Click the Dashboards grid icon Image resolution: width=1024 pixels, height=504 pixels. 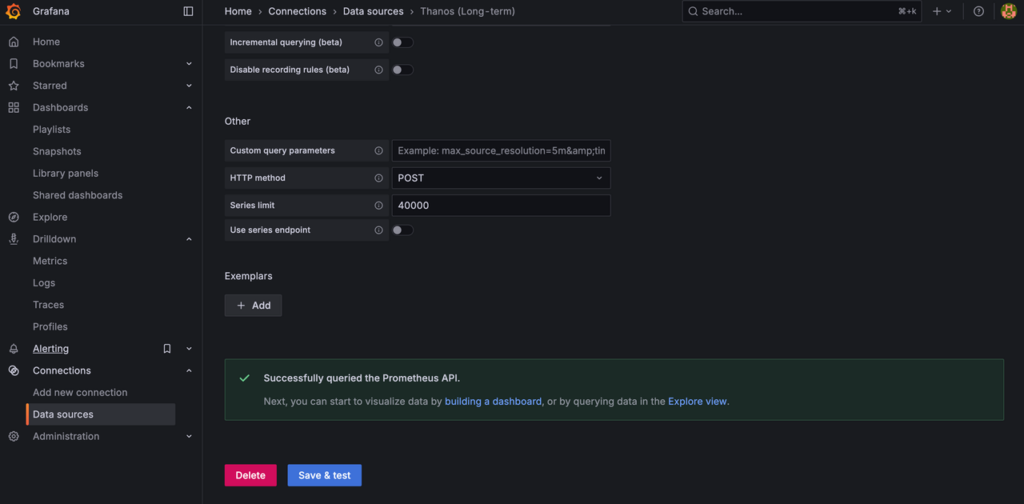coord(13,108)
